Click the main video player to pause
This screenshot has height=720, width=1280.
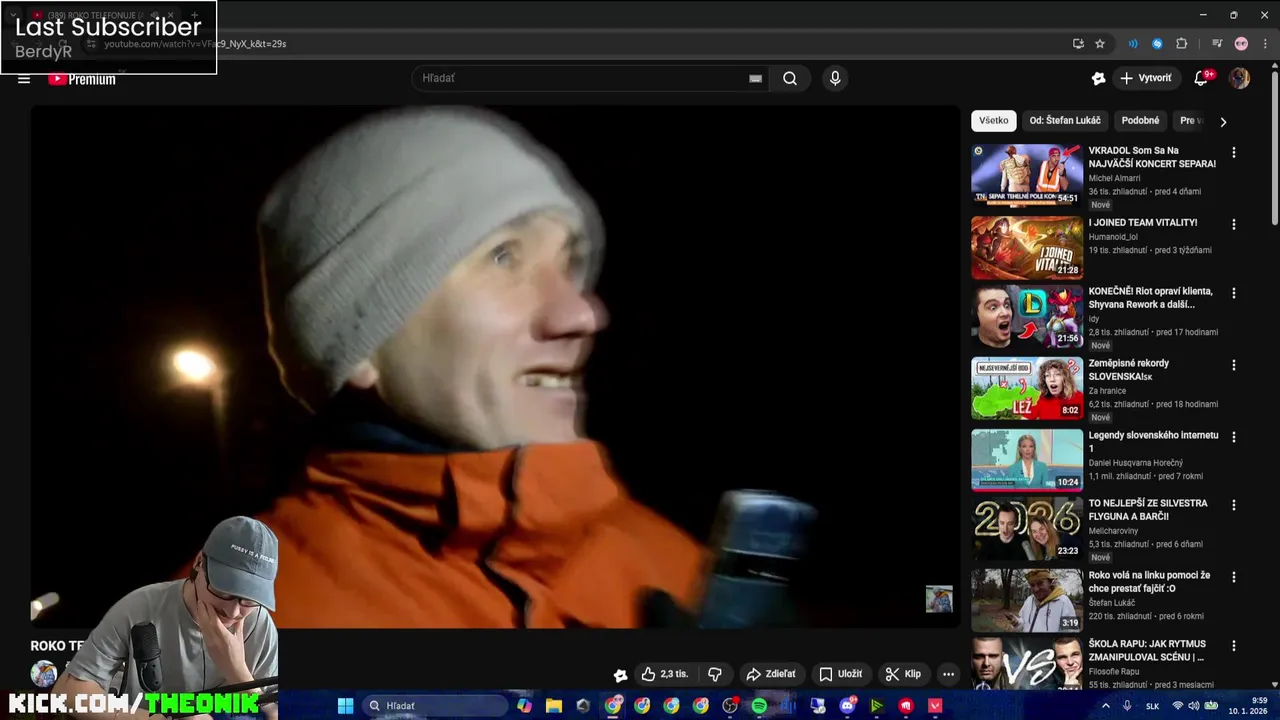pos(495,367)
